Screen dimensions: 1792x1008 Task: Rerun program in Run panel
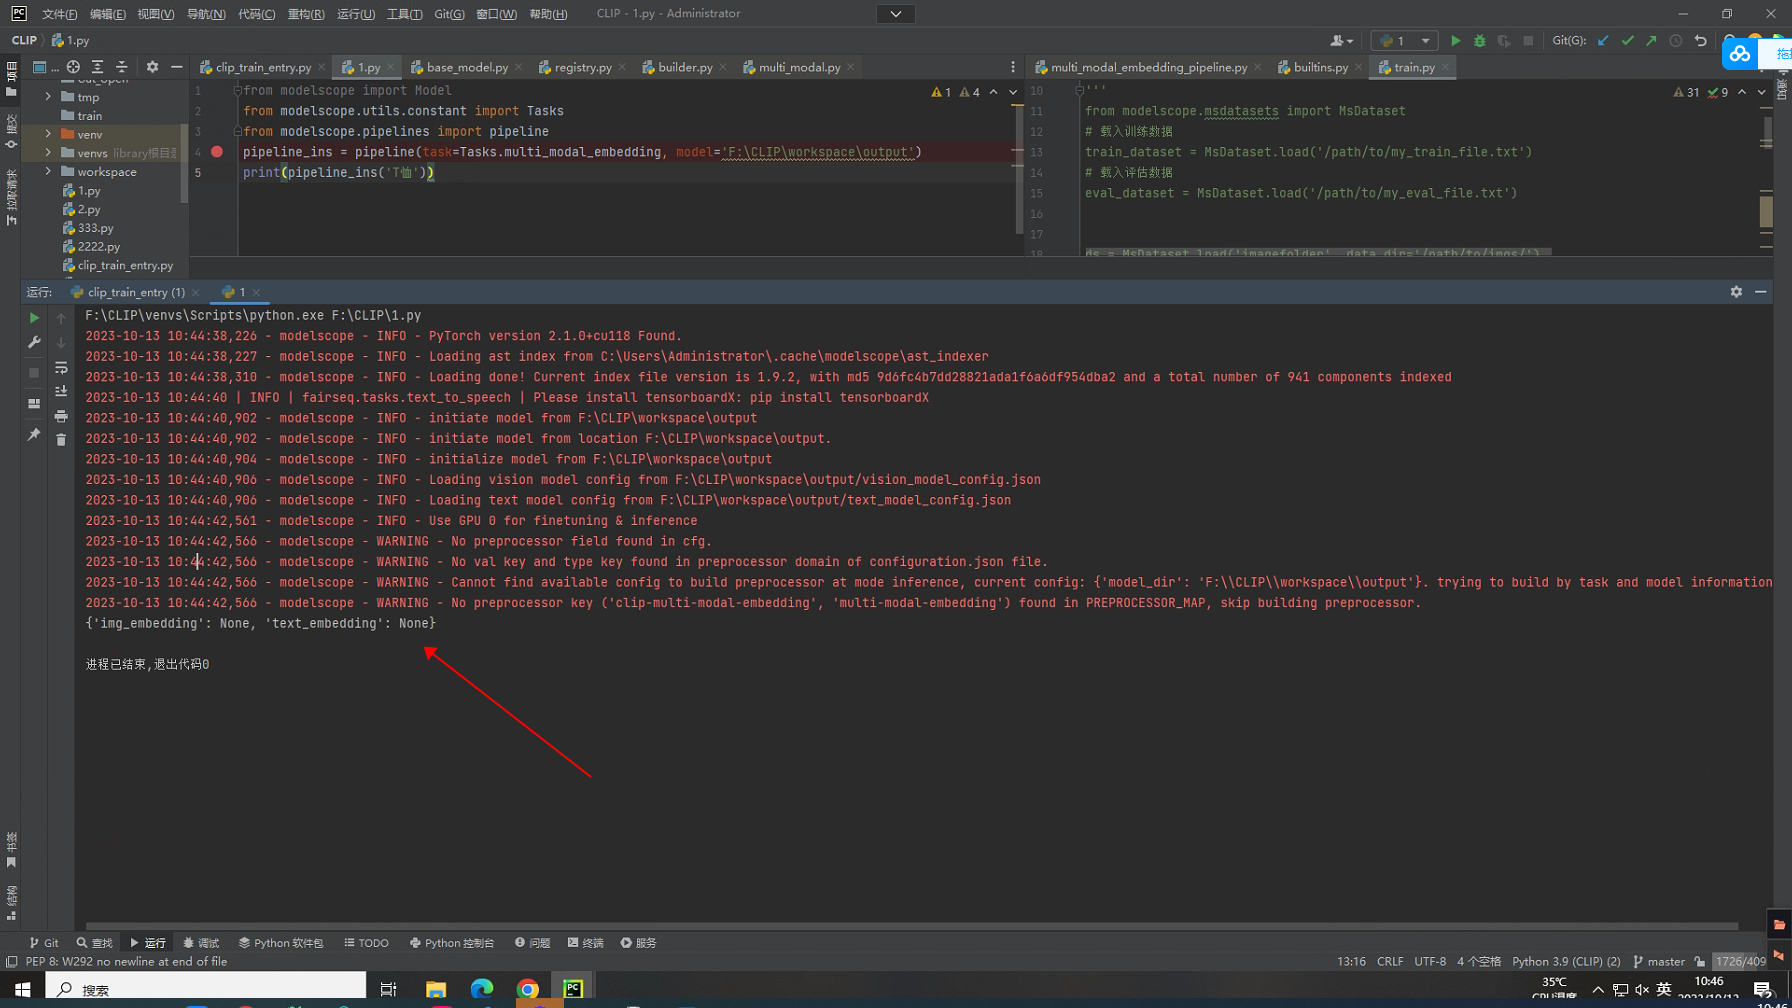[34, 318]
